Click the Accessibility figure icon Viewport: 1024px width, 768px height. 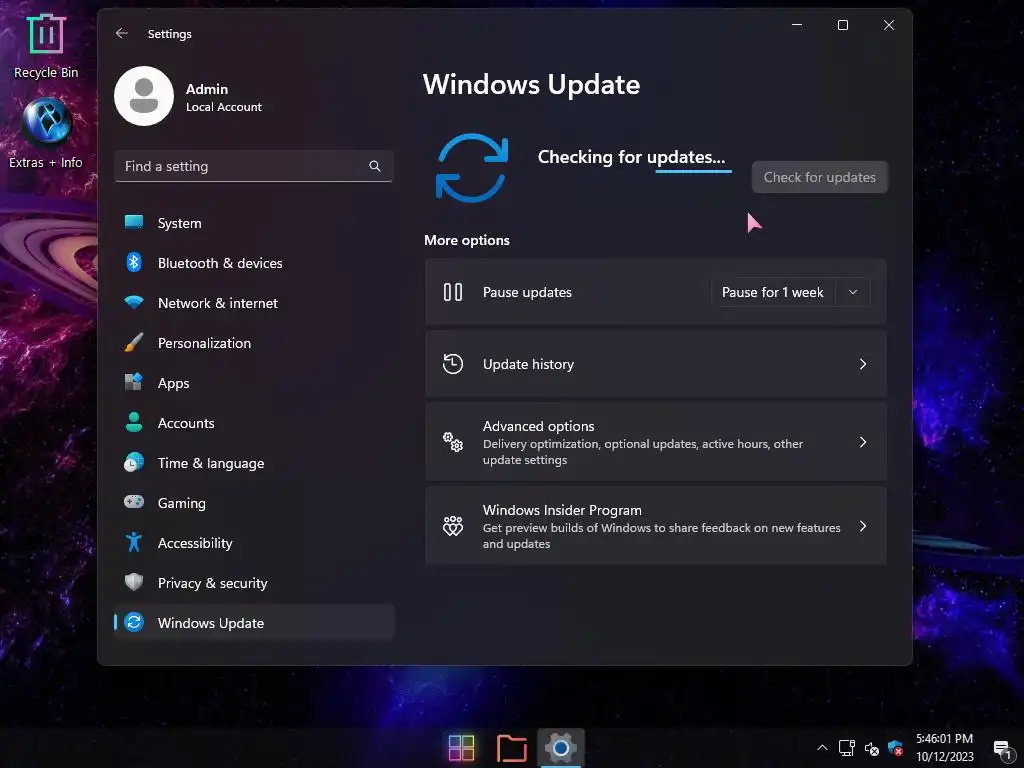click(x=134, y=542)
